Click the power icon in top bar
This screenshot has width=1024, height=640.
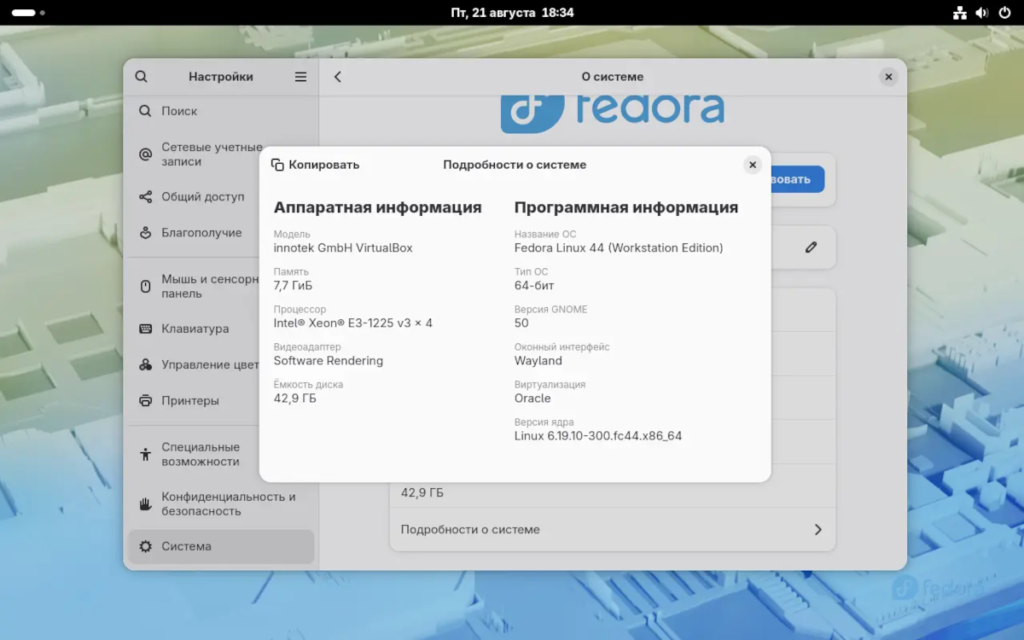pos(1004,12)
